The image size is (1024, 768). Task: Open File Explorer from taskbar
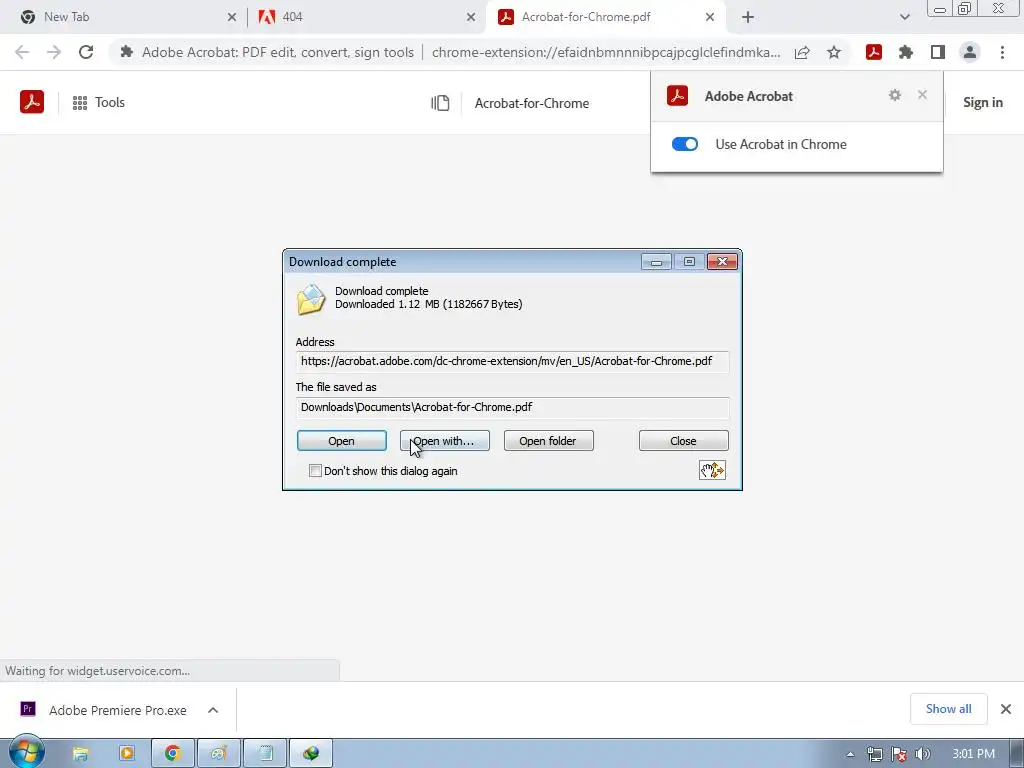pyautogui.click(x=80, y=754)
